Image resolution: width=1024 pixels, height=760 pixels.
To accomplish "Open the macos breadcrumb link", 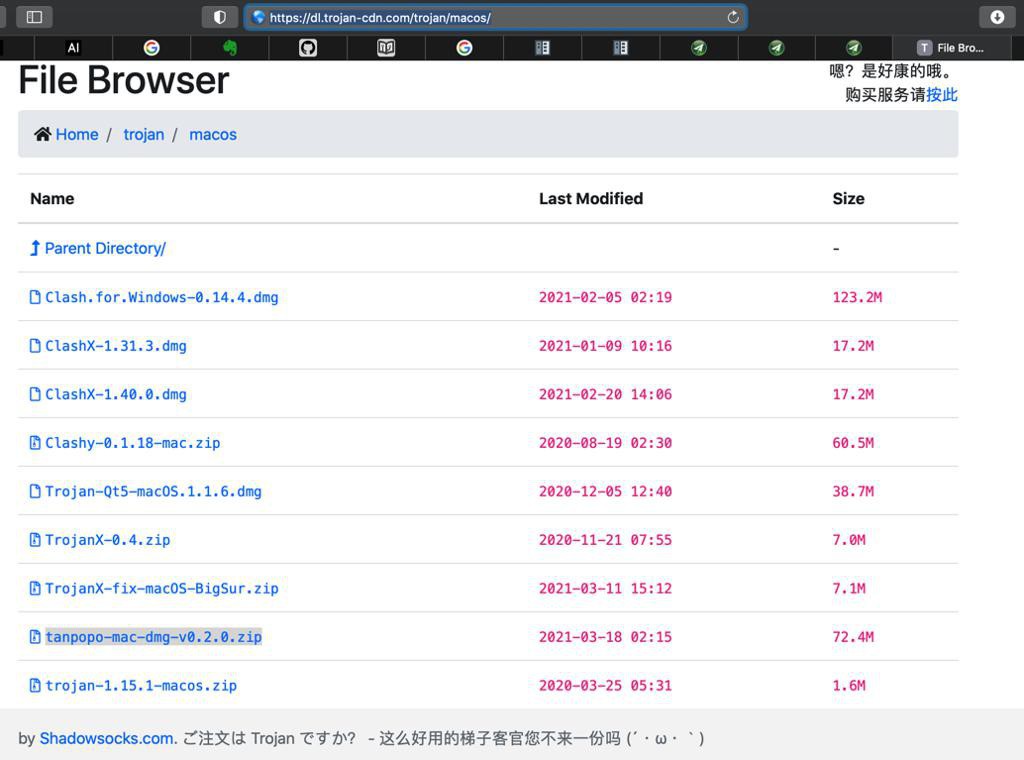I will [x=213, y=135].
